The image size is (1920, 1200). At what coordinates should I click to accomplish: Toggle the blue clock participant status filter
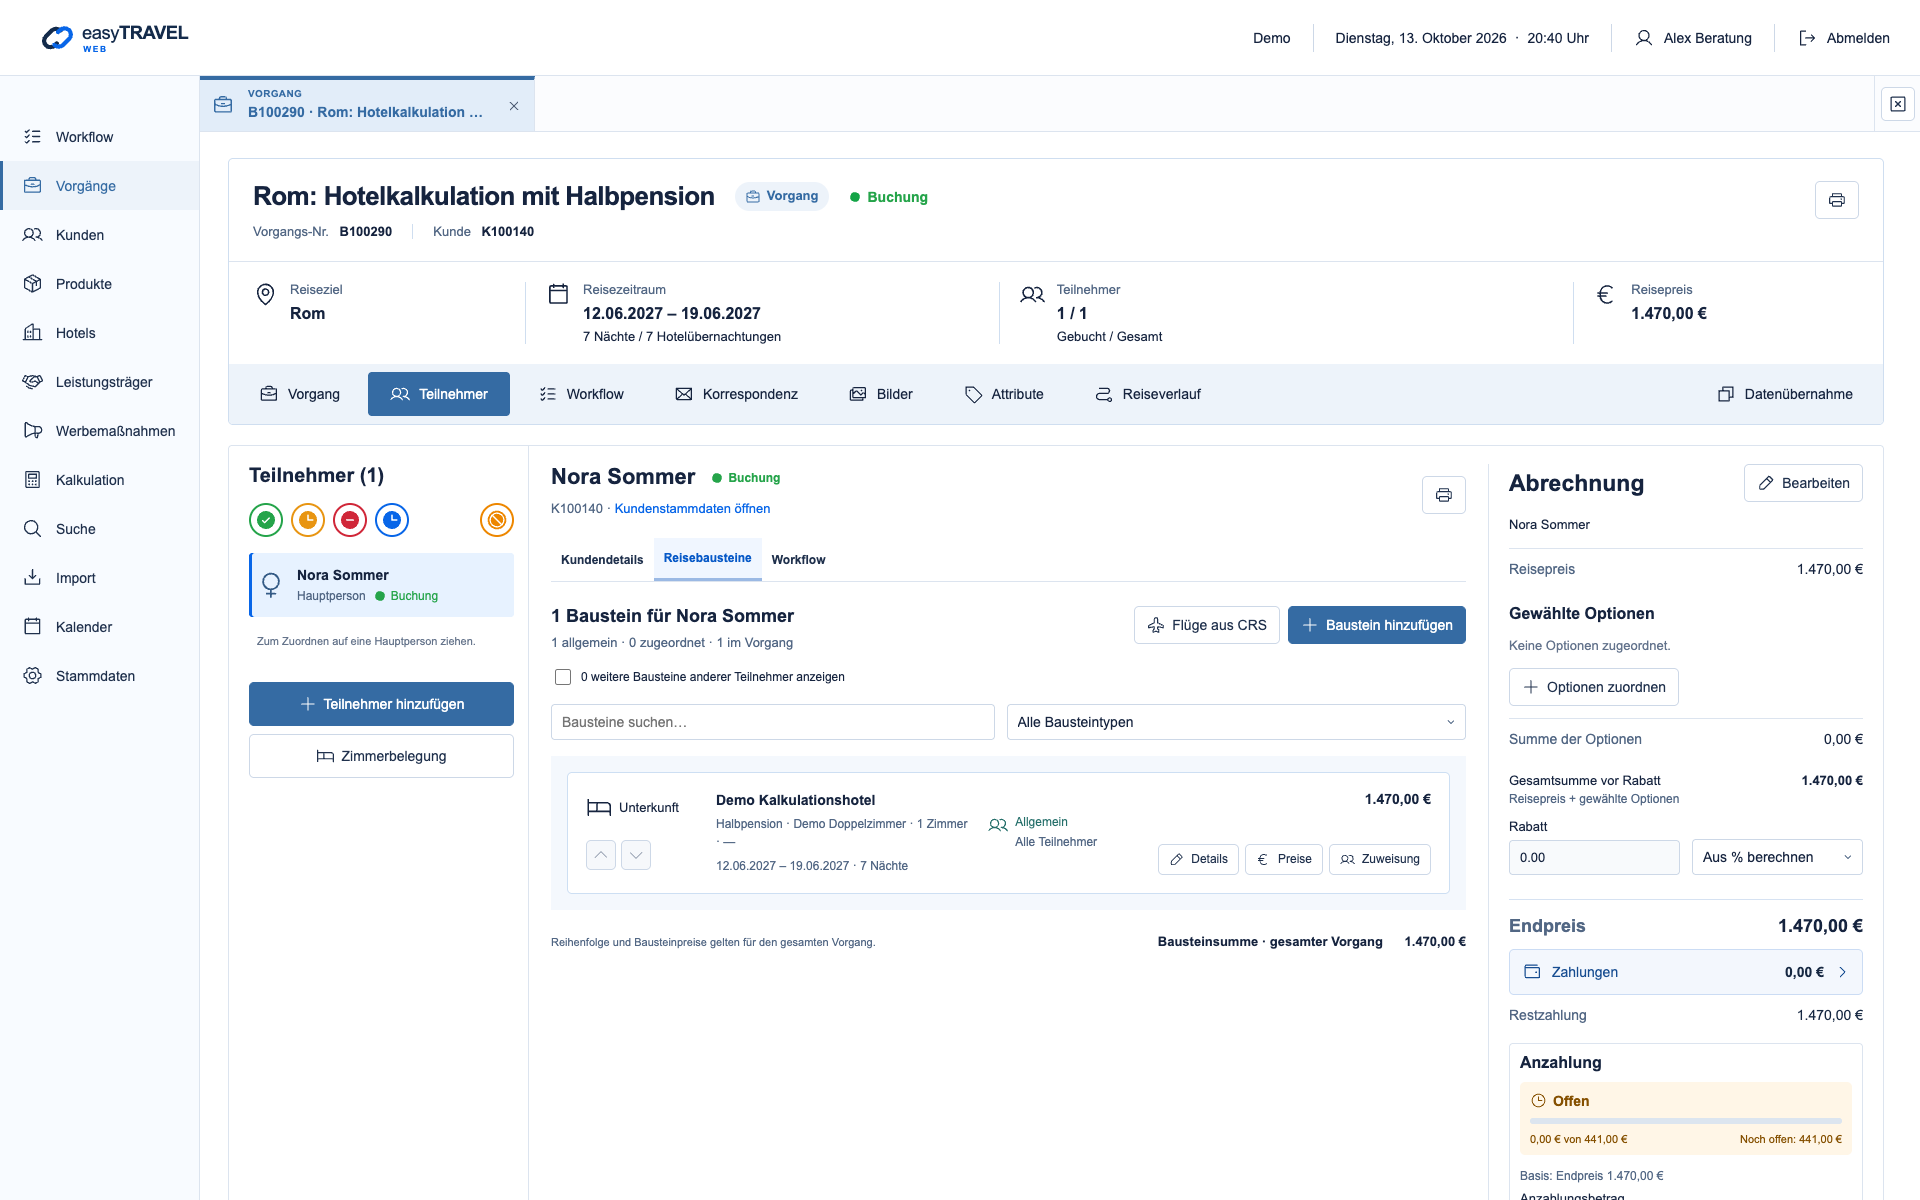point(392,520)
